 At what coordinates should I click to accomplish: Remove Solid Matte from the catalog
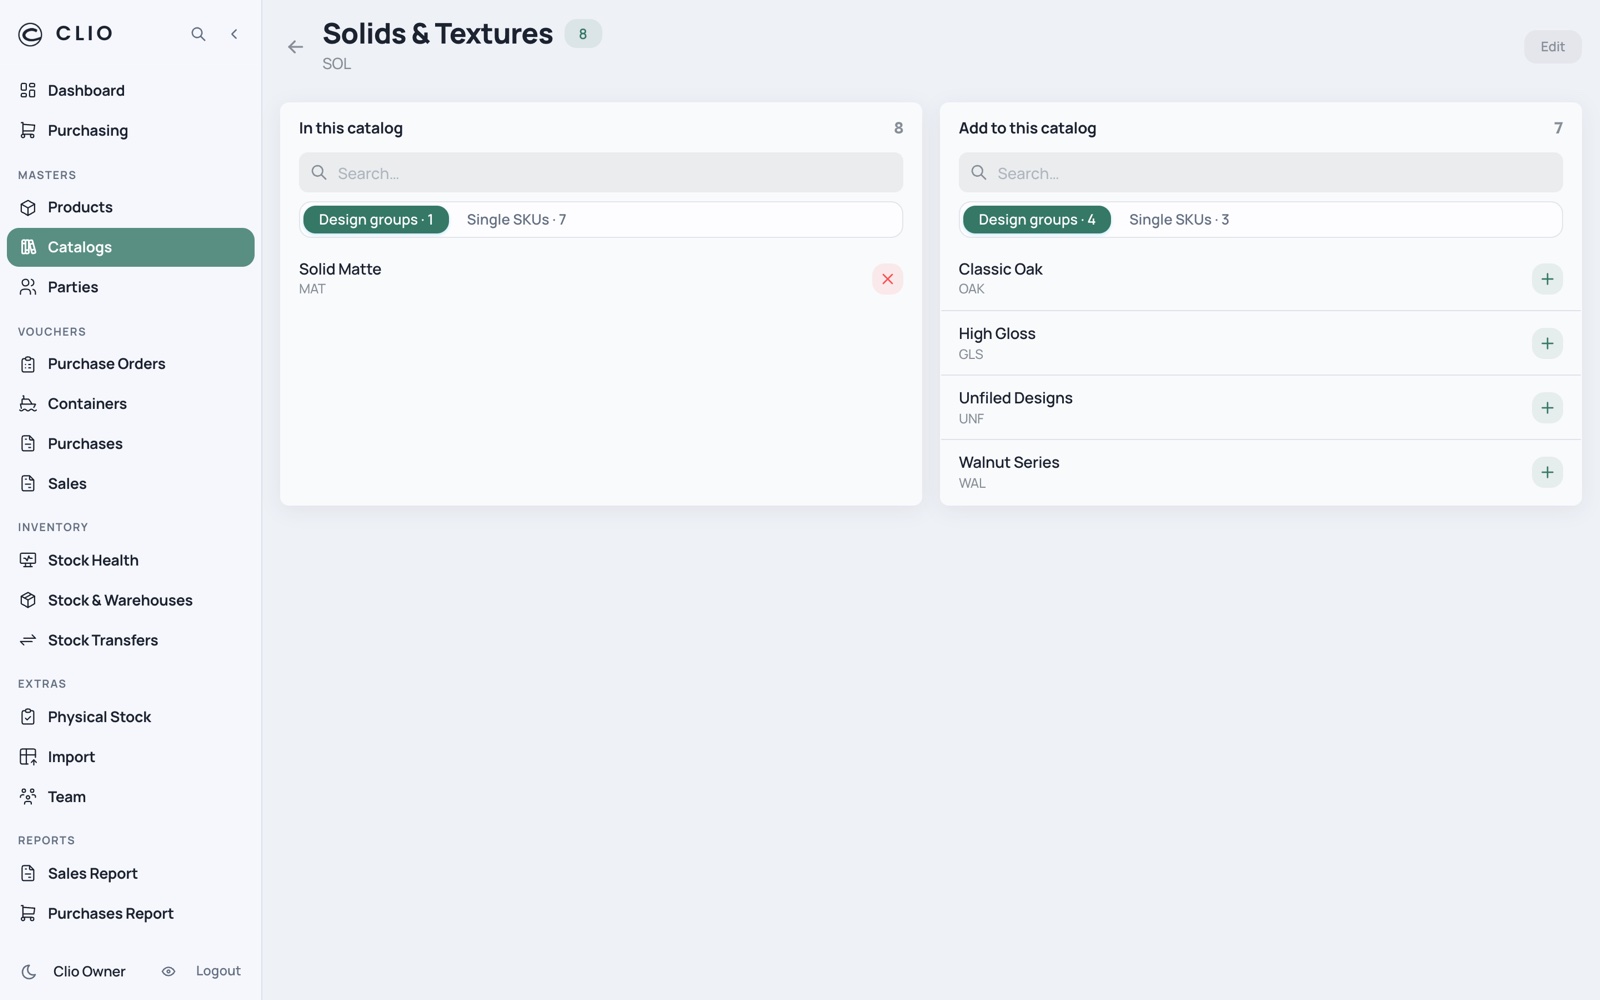point(887,279)
